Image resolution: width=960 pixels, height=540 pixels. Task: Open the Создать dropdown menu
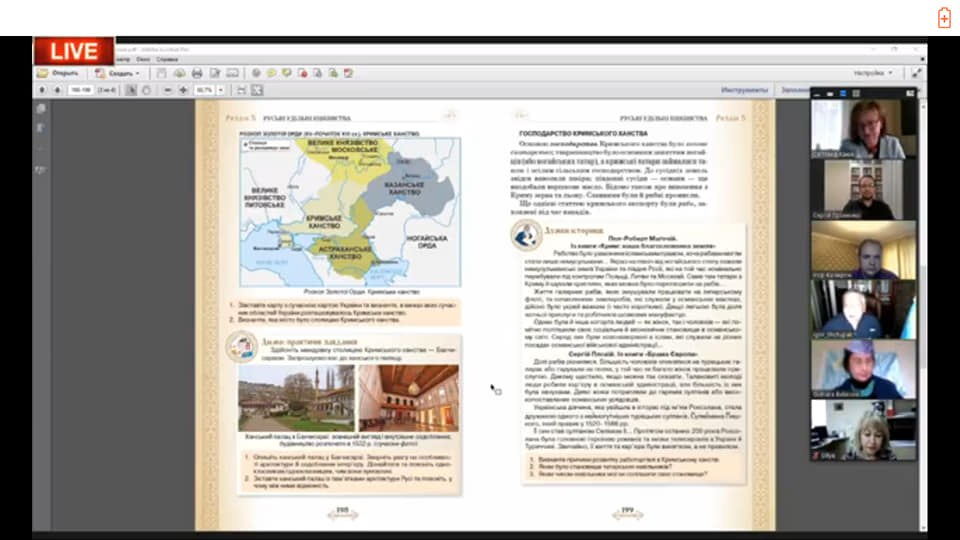point(118,73)
